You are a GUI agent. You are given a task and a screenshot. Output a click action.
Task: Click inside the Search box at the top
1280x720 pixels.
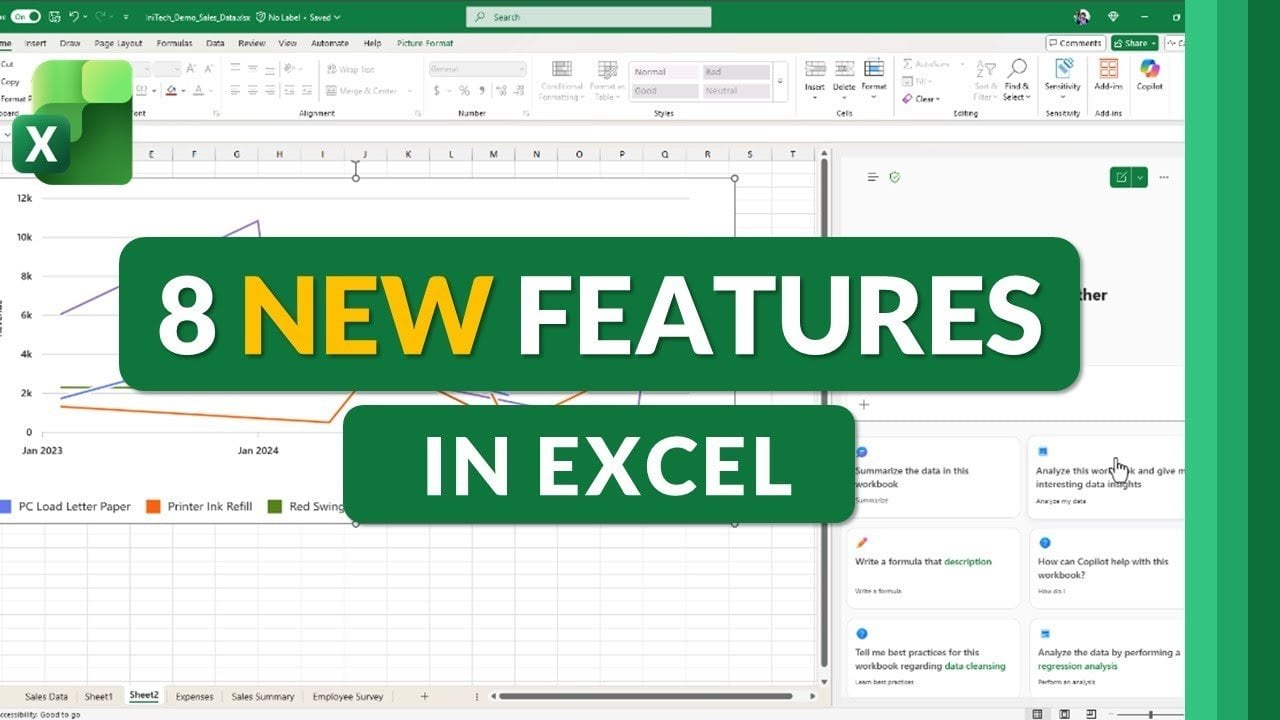tap(590, 17)
